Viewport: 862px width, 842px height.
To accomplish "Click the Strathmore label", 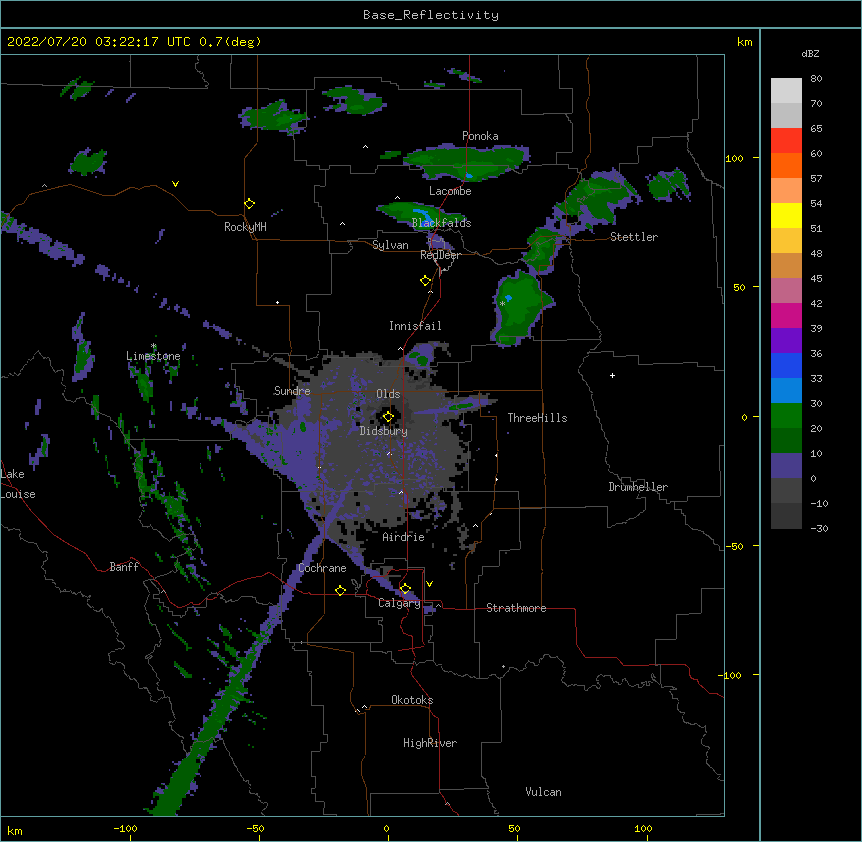I will point(516,608).
